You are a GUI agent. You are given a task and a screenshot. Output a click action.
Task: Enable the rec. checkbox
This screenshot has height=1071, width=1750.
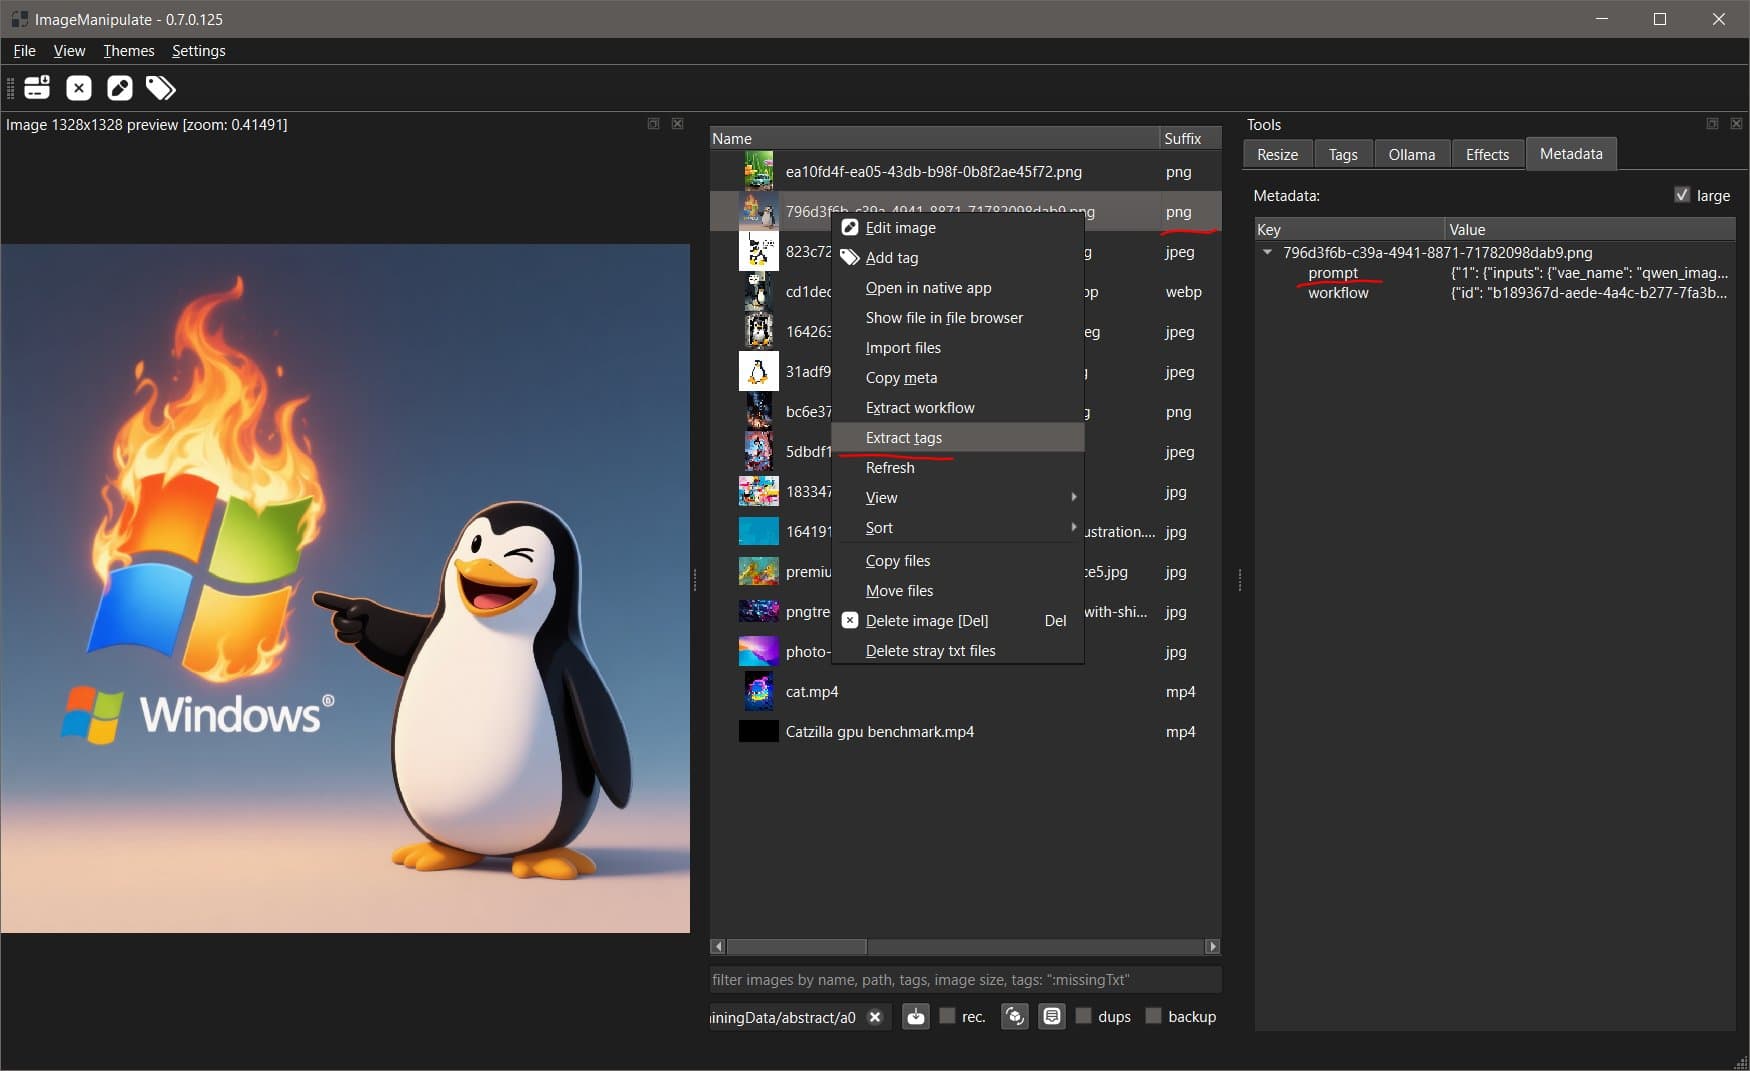click(x=947, y=1016)
